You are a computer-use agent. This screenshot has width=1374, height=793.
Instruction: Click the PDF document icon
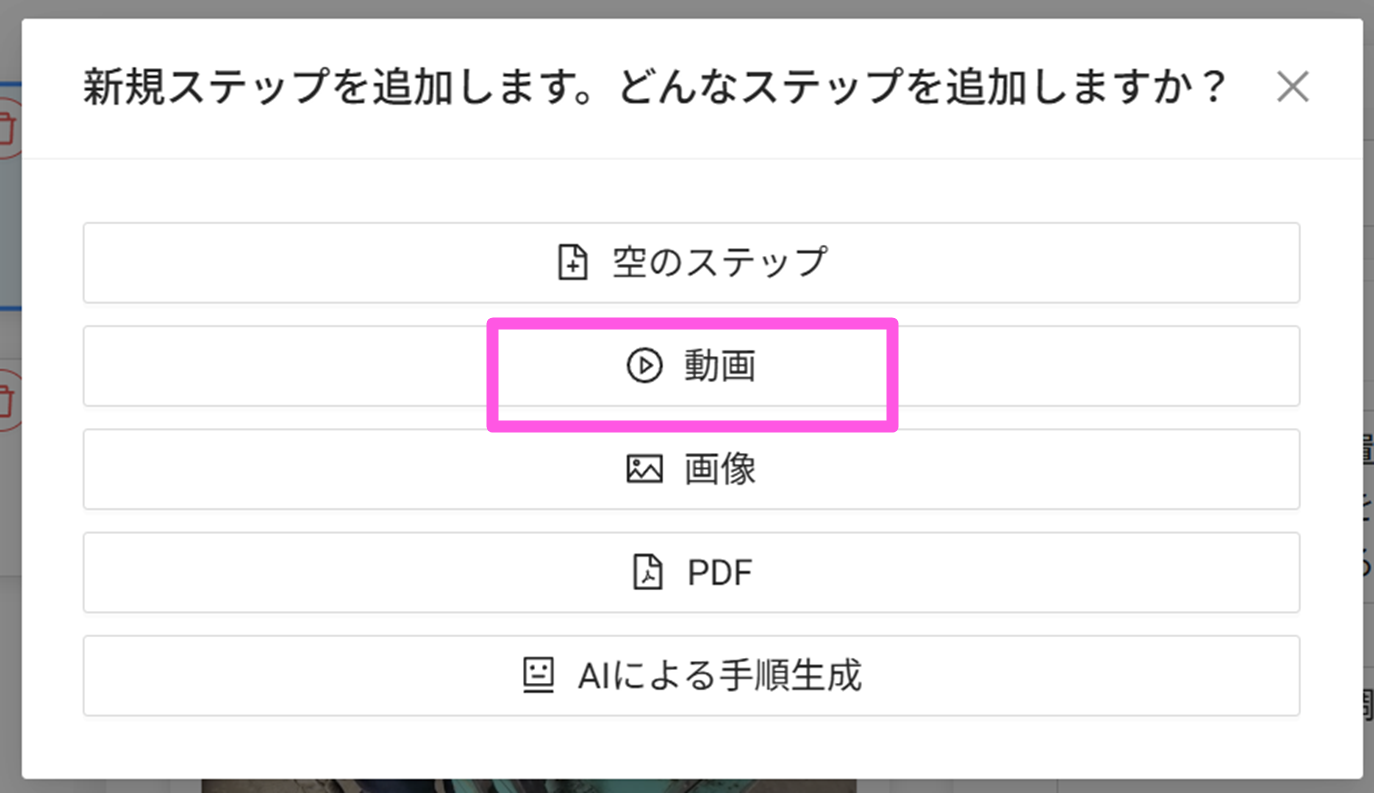[648, 572]
